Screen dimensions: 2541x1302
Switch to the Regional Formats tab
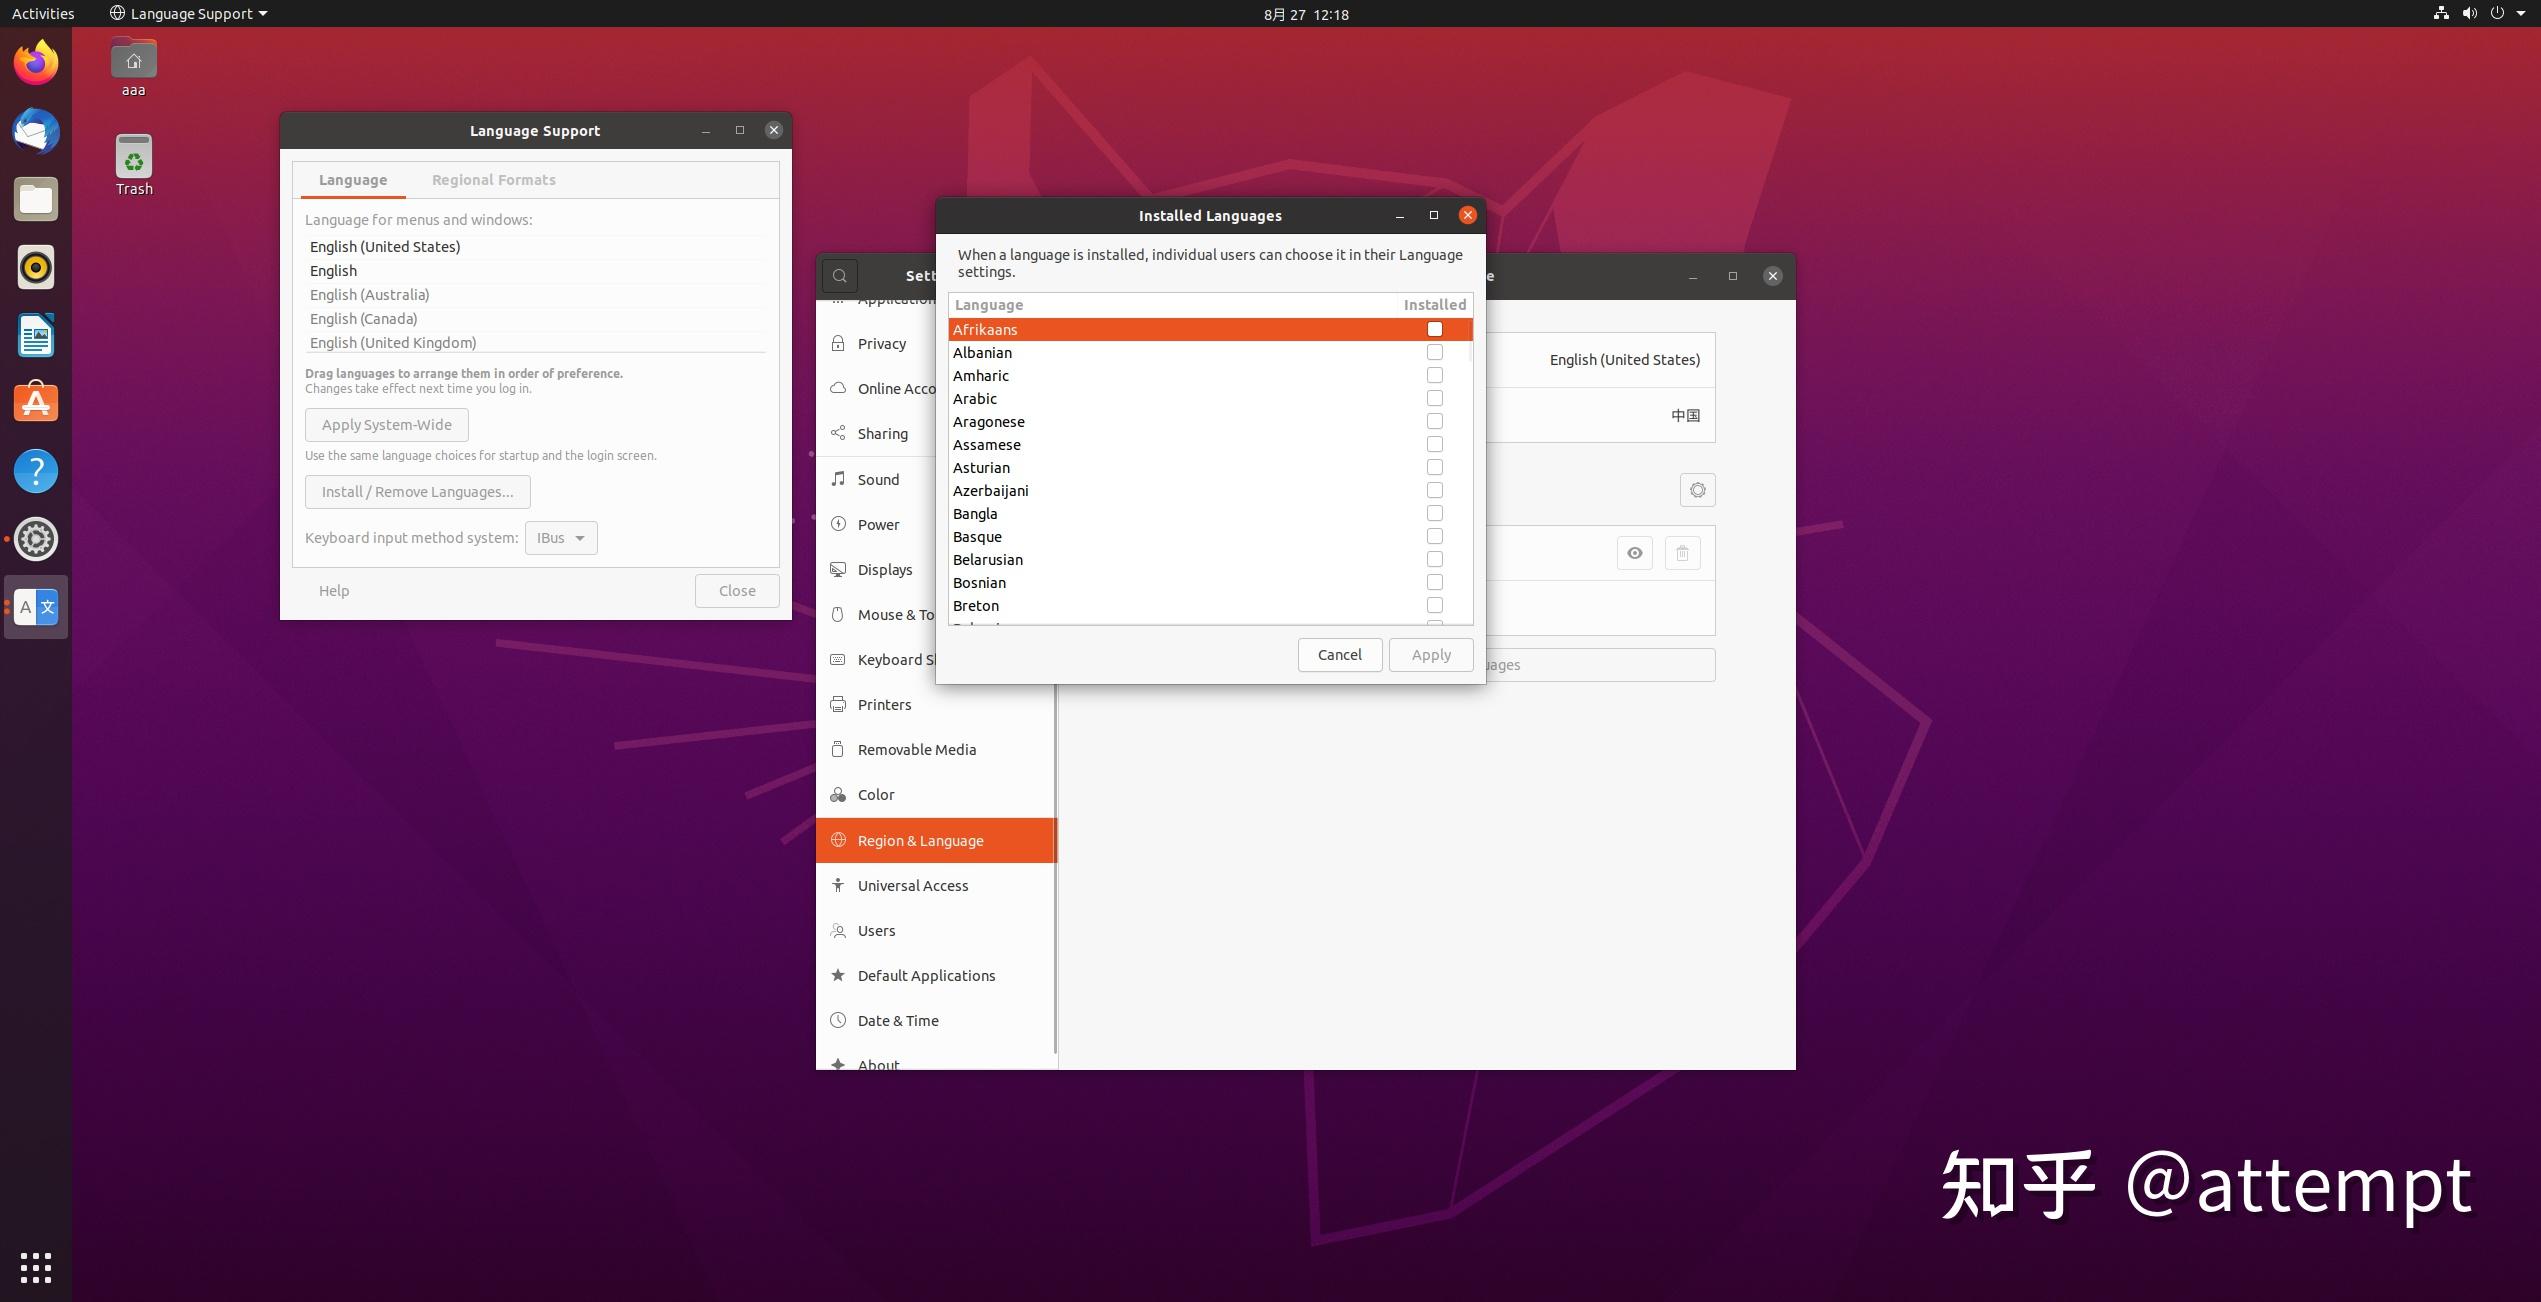point(493,180)
